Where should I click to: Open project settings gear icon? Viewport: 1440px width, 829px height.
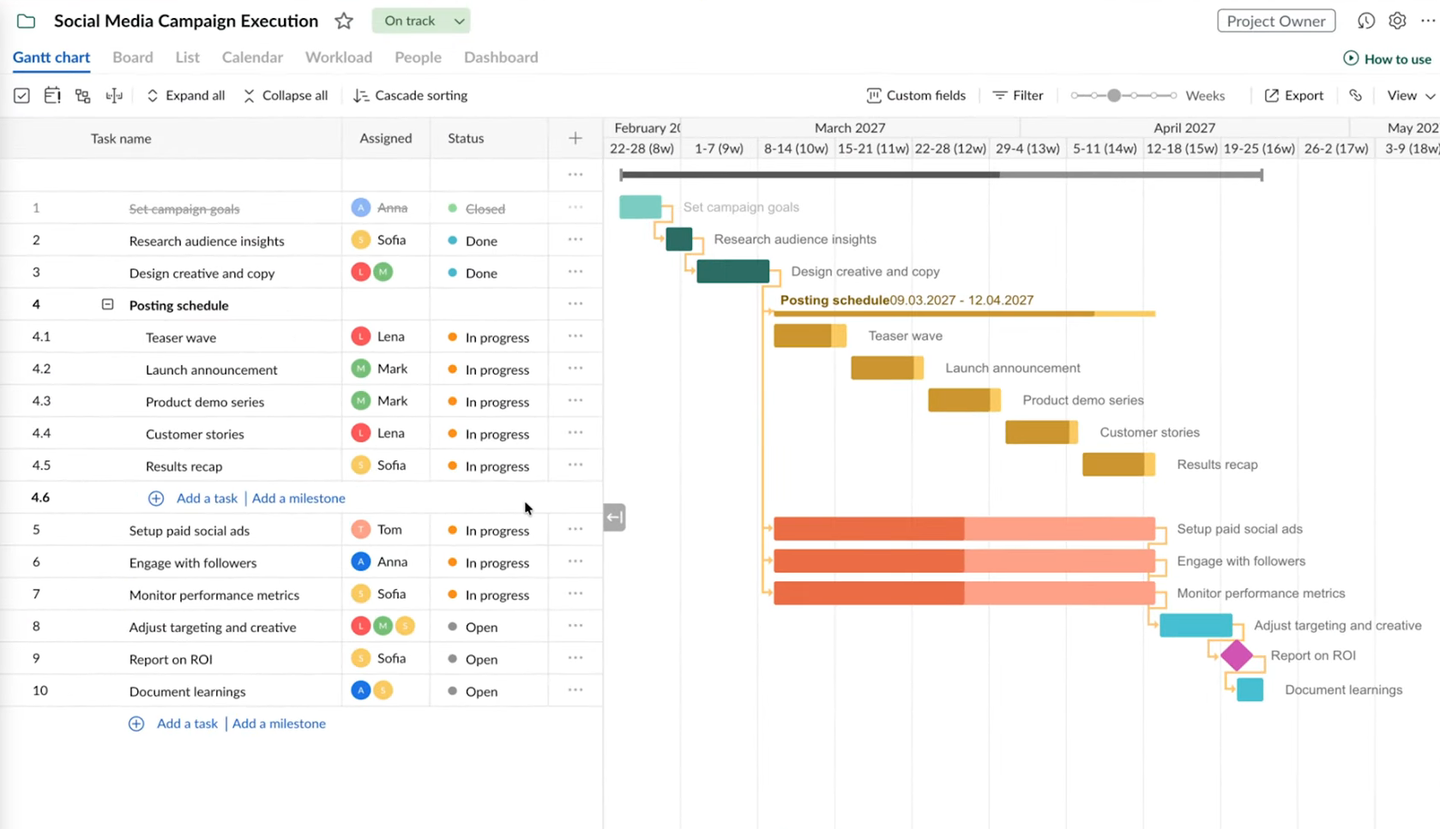[x=1397, y=21]
